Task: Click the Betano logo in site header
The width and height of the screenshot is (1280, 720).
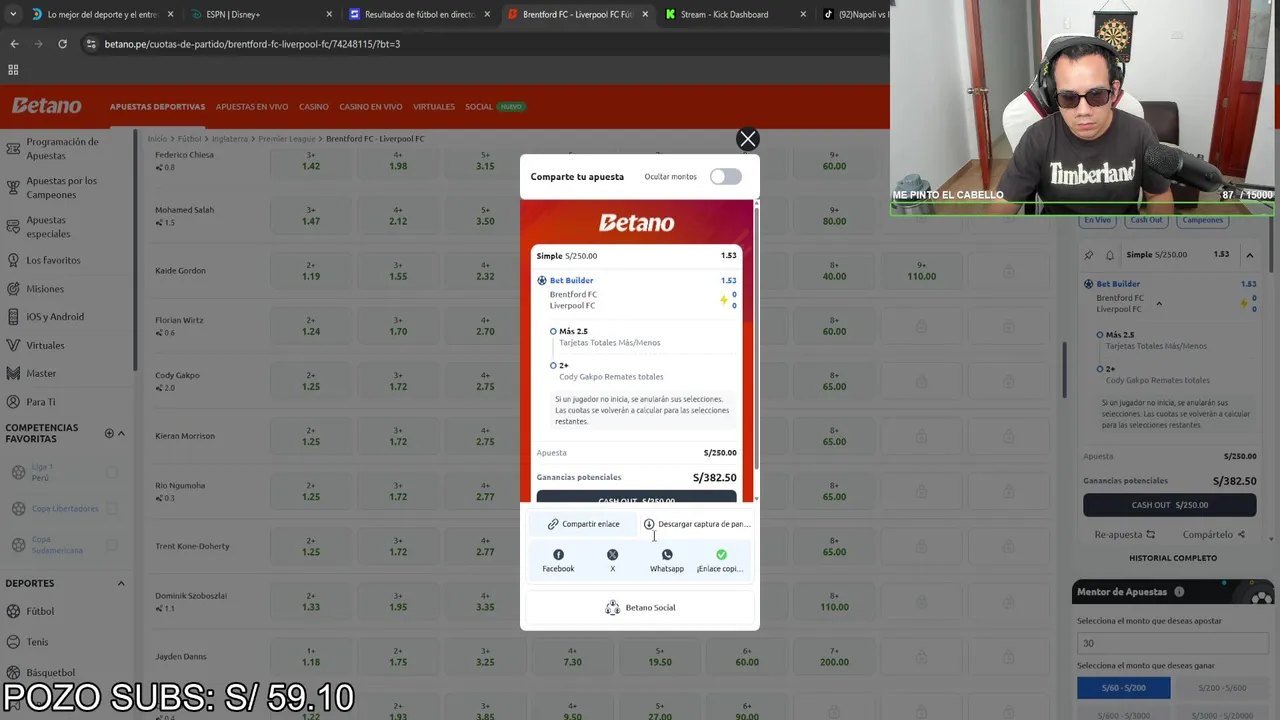Action: (x=47, y=106)
